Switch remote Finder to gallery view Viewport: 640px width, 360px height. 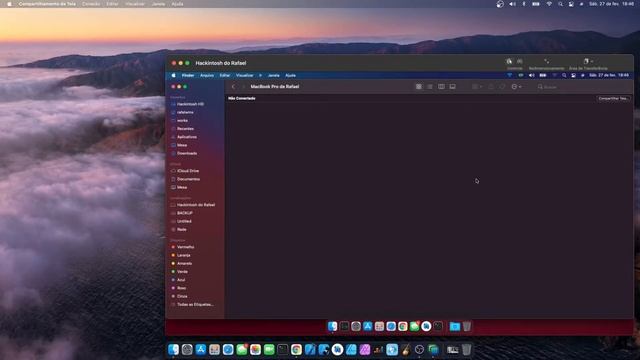tap(453, 87)
